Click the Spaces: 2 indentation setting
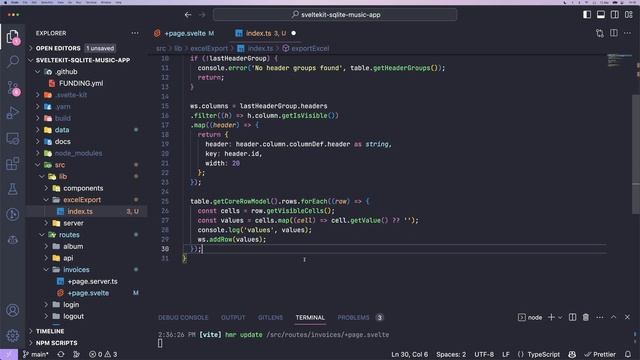The height and width of the screenshot is (360, 640). [x=451, y=354]
